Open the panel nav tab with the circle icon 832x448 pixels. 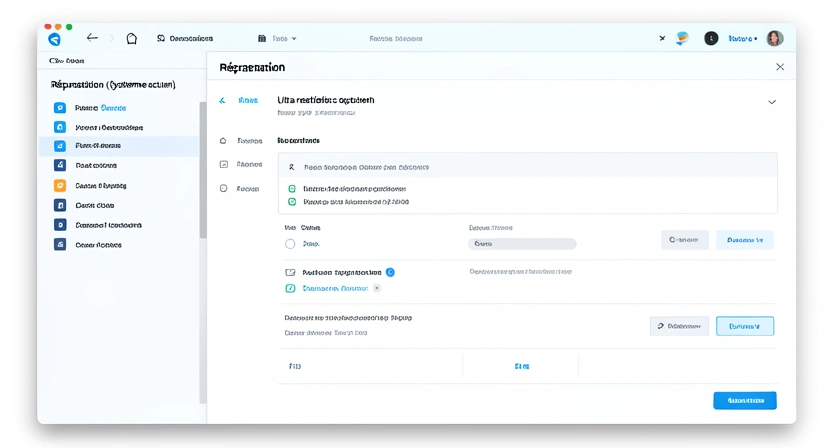(240, 188)
